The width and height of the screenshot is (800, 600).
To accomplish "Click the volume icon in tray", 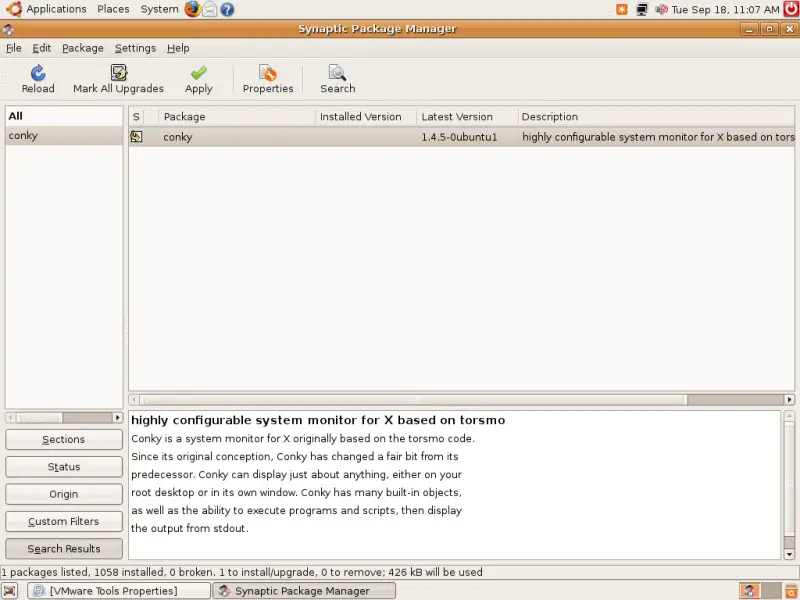I will click(x=661, y=9).
